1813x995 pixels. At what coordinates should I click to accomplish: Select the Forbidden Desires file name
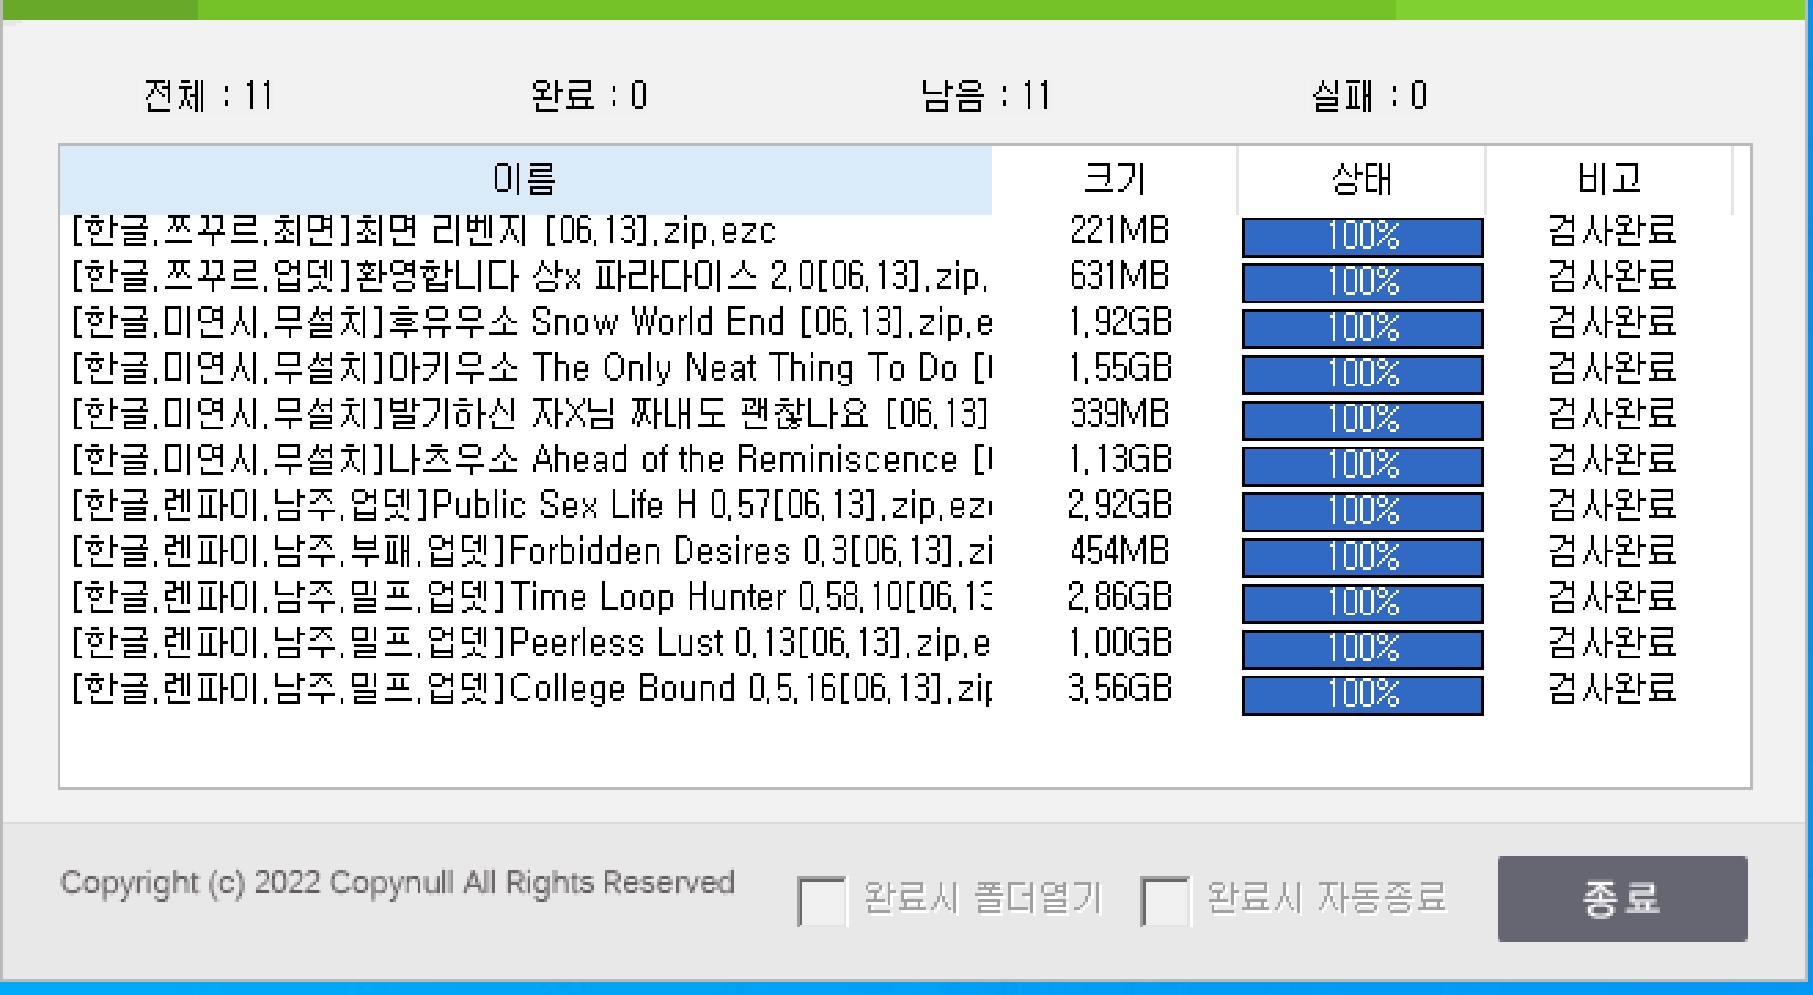coord(530,552)
